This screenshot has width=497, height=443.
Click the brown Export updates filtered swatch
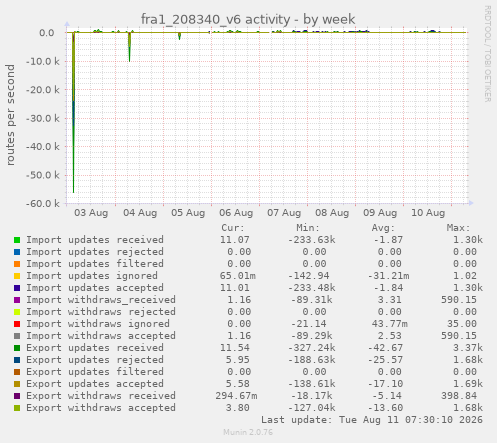[17, 372]
